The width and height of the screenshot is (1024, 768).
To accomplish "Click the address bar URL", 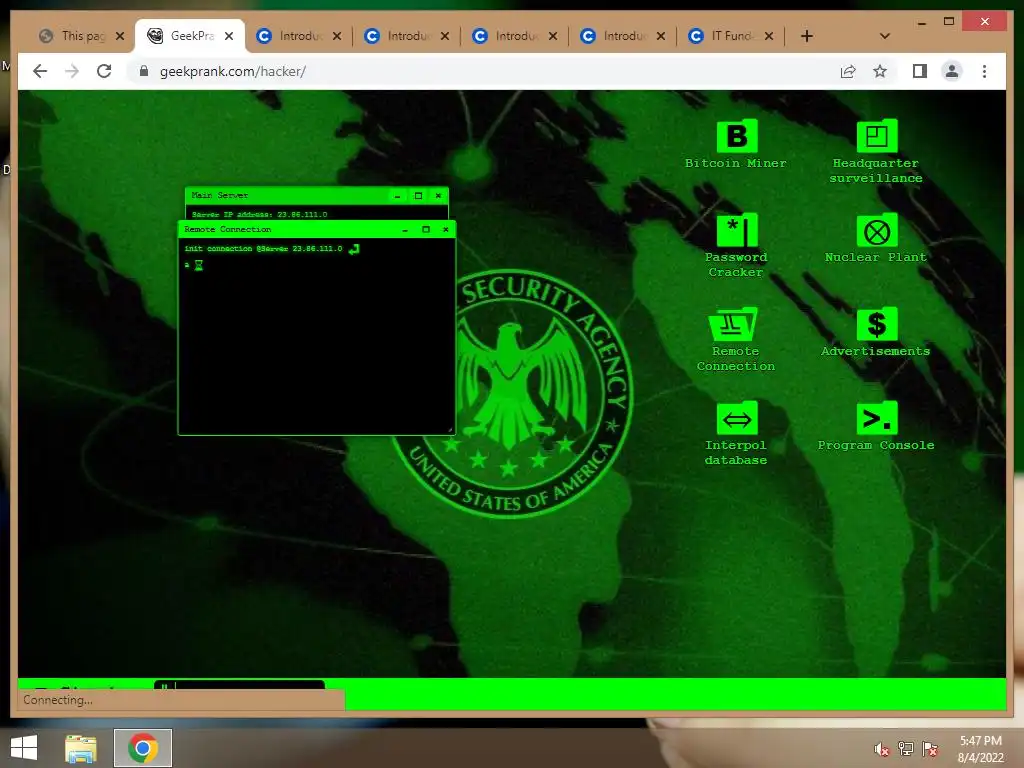I will [232, 71].
